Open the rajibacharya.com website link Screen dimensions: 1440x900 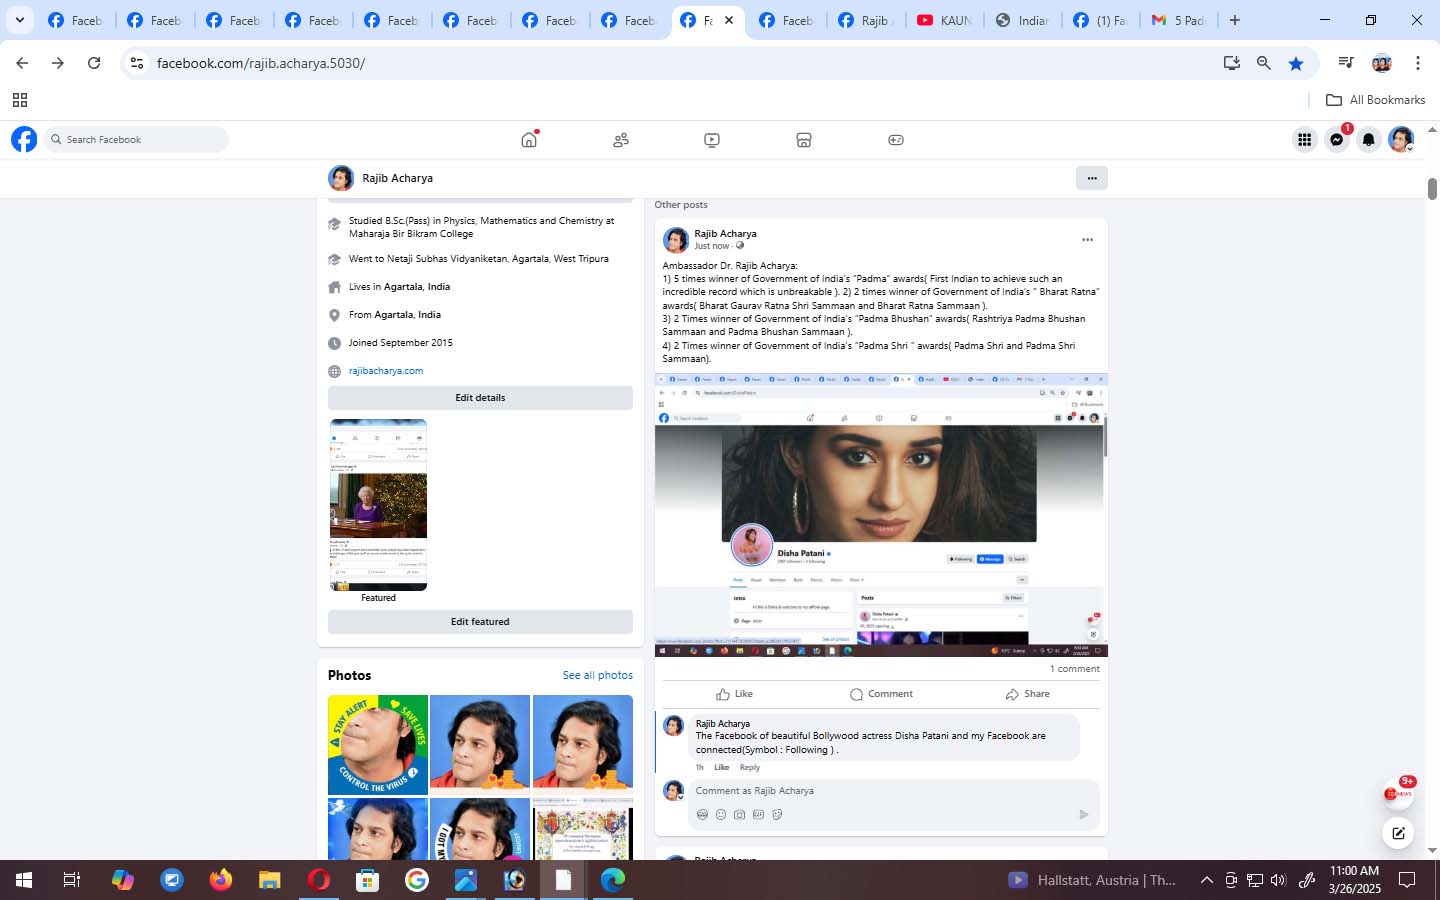click(x=386, y=371)
